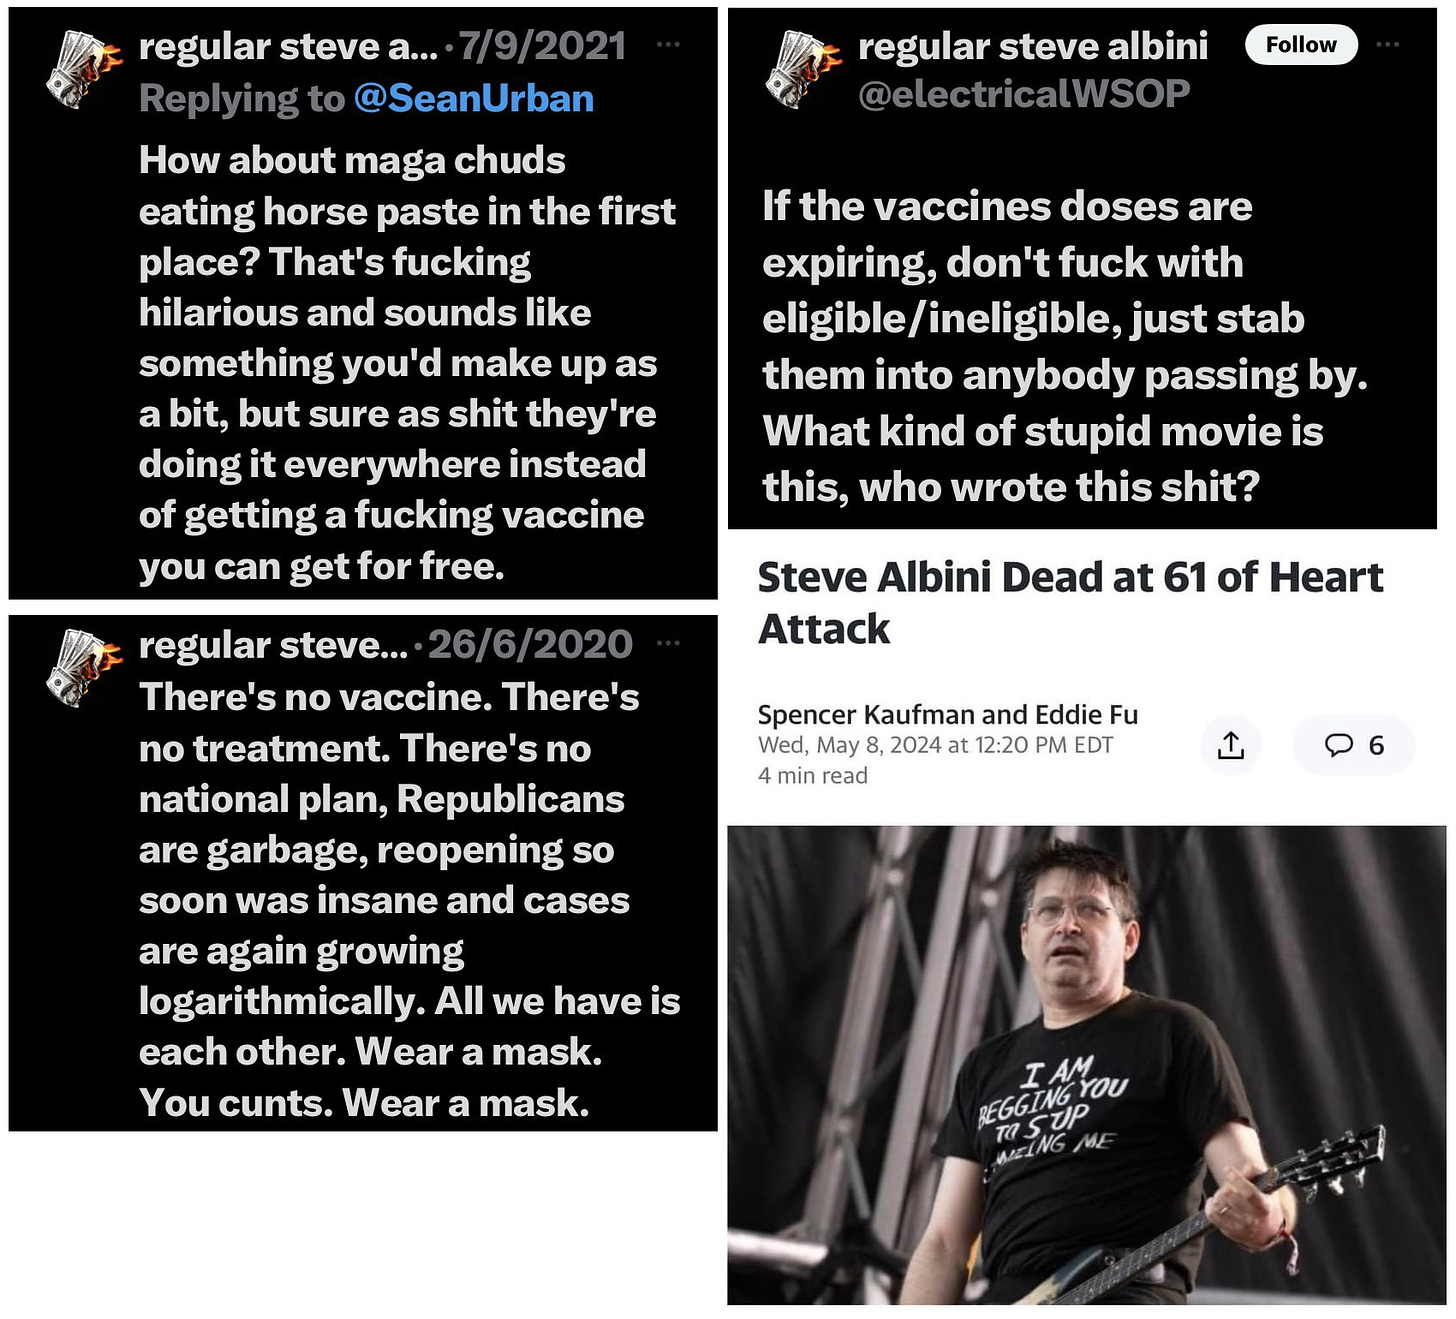The width and height of the screenshot is (1456, 1319).
Task: Open the @SeanUrban mention link
Action: pos(474,98)
